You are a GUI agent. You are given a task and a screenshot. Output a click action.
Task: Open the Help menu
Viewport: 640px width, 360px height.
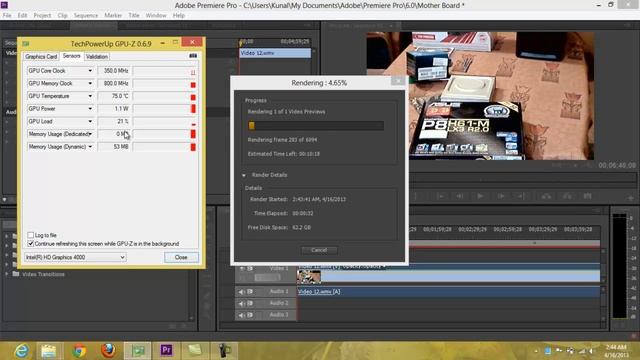pos(179,15)
